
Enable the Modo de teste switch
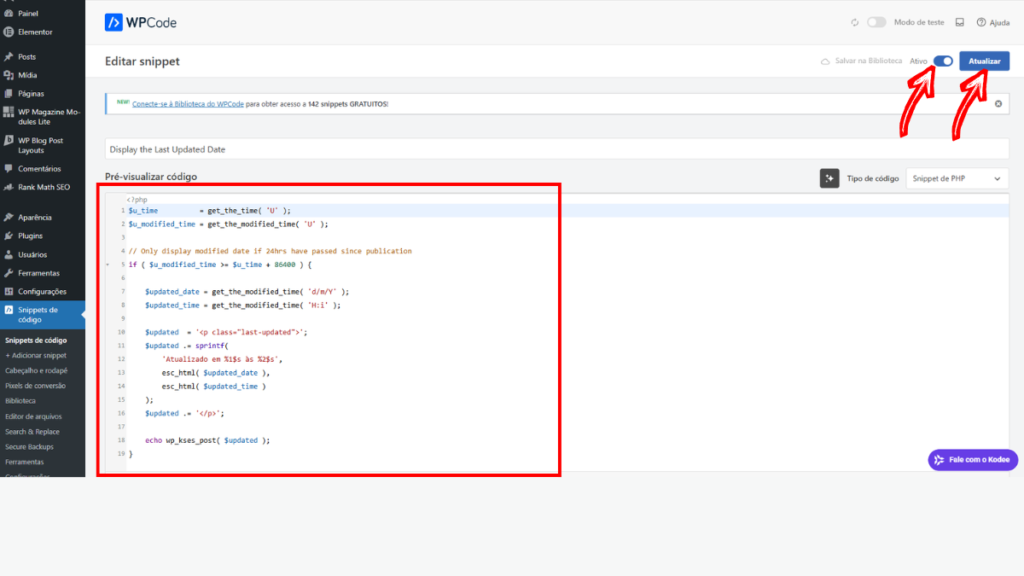coord(876,22)
